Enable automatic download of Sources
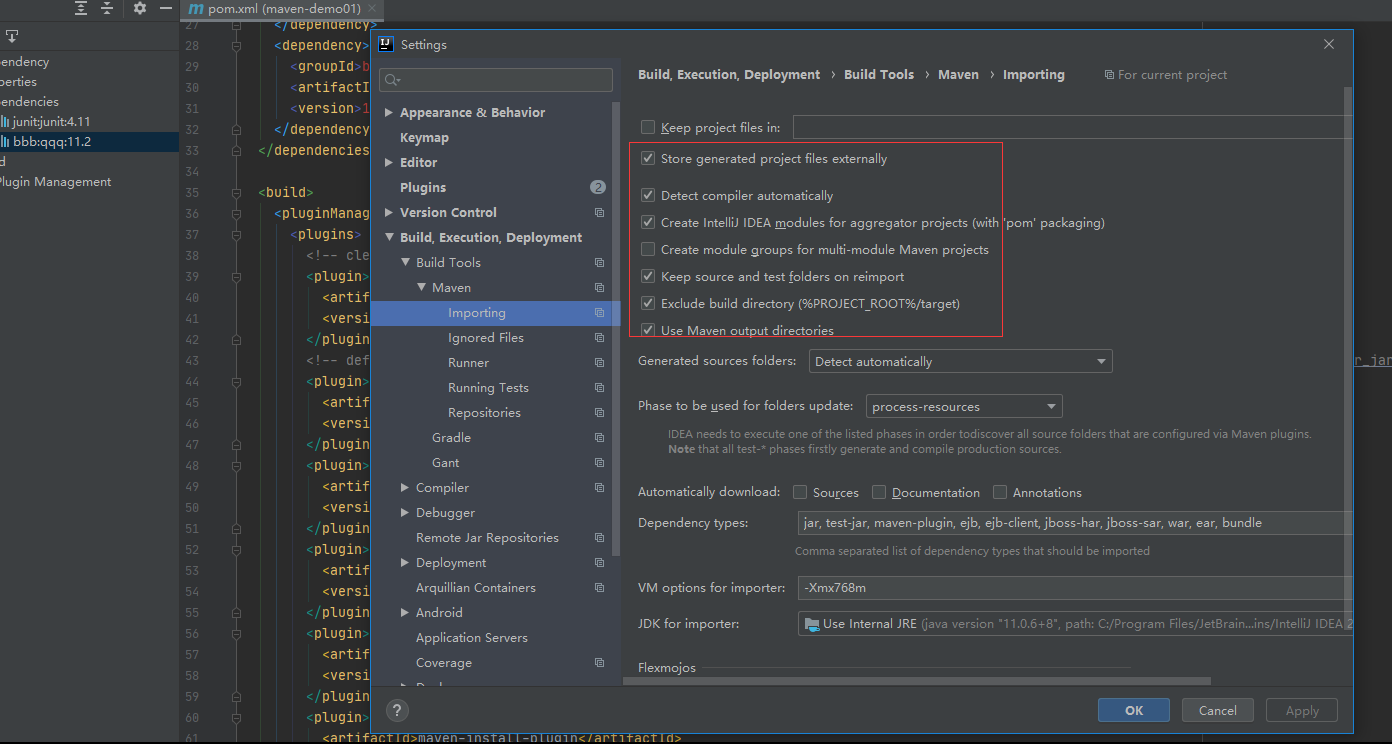This screenshot has height=744, width=1392. click(x=799, y=492)
